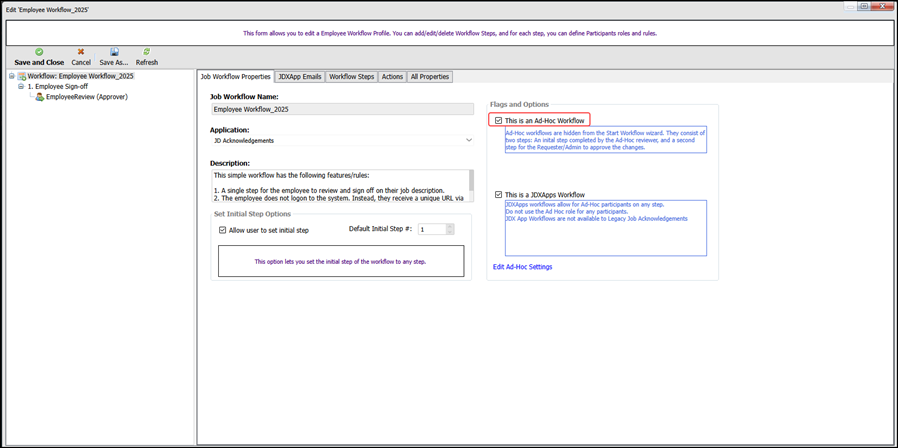Click the Default Initial Step number spinner
The height and width of the screenshot is (448, 899).
pos(450,230)
